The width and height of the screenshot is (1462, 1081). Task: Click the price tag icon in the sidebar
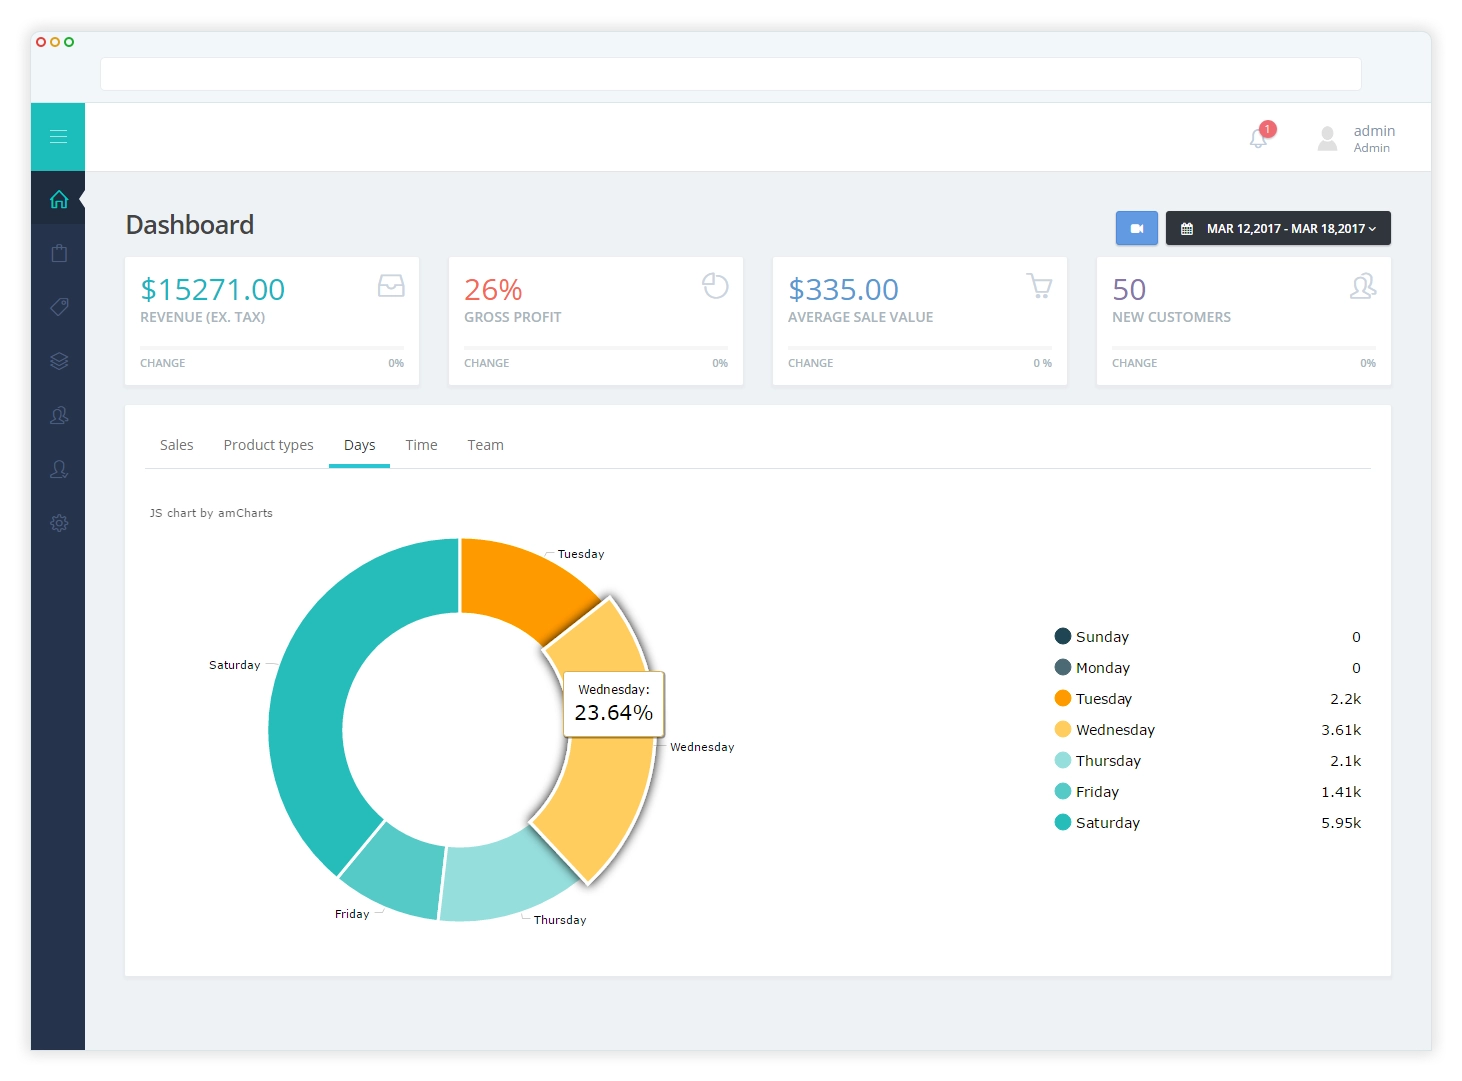(x=58, y=307)
